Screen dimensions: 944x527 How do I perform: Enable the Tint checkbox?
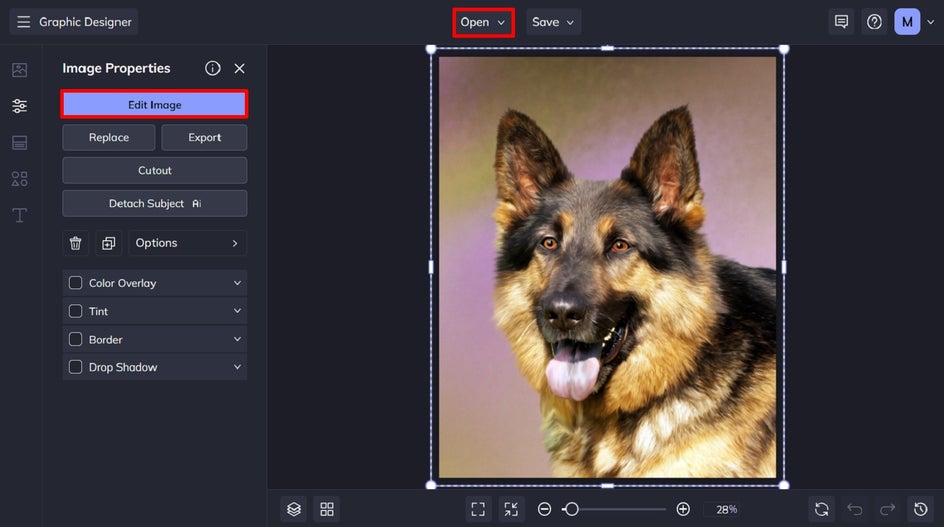coord(75,311)
